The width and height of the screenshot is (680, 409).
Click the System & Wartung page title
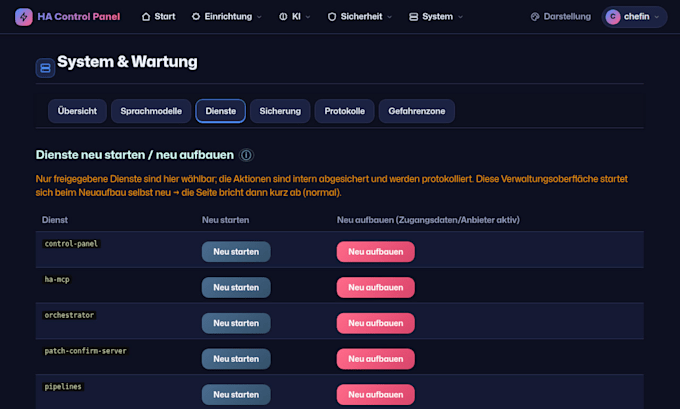127,62
